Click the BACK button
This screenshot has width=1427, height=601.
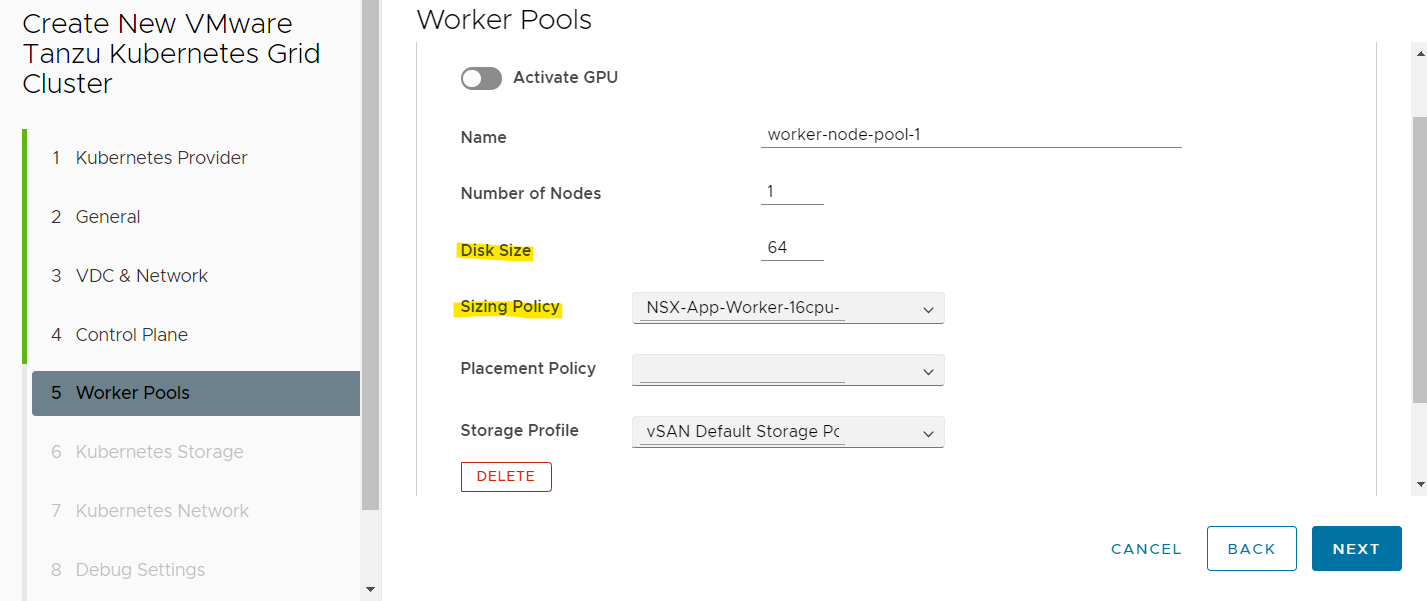point(1252,549)
